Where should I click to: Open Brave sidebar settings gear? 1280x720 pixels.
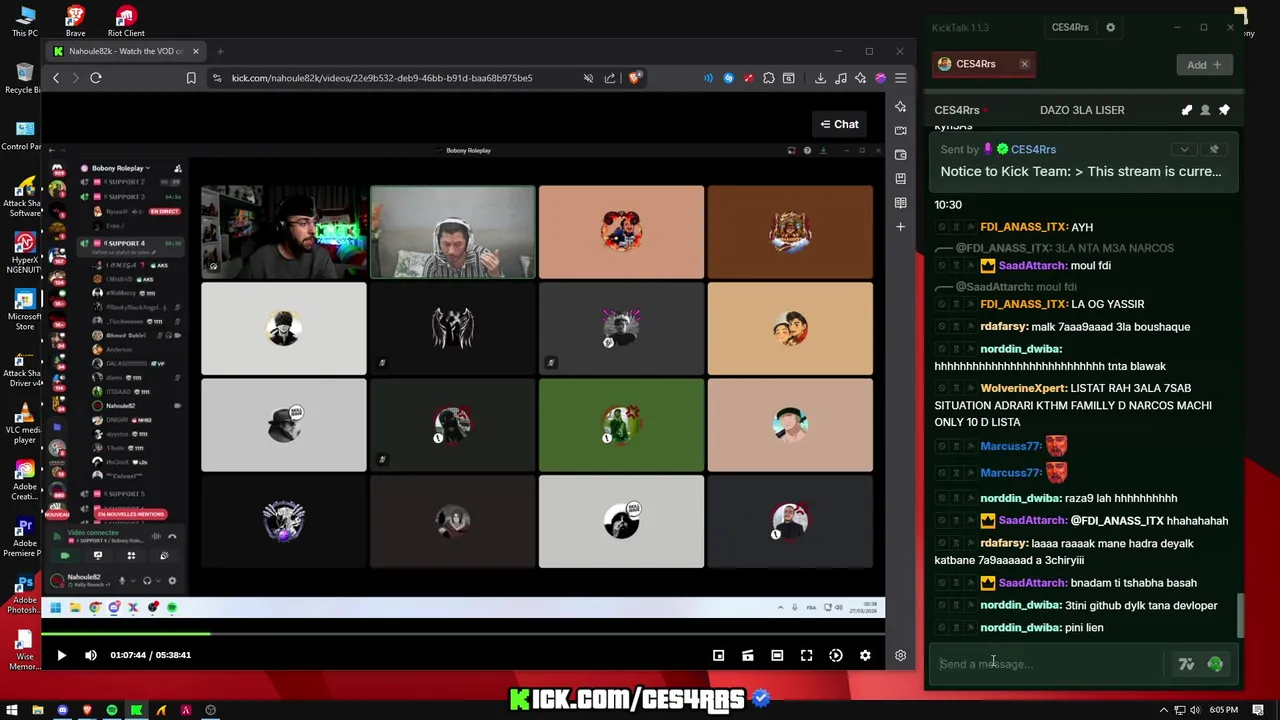(900, 655)
